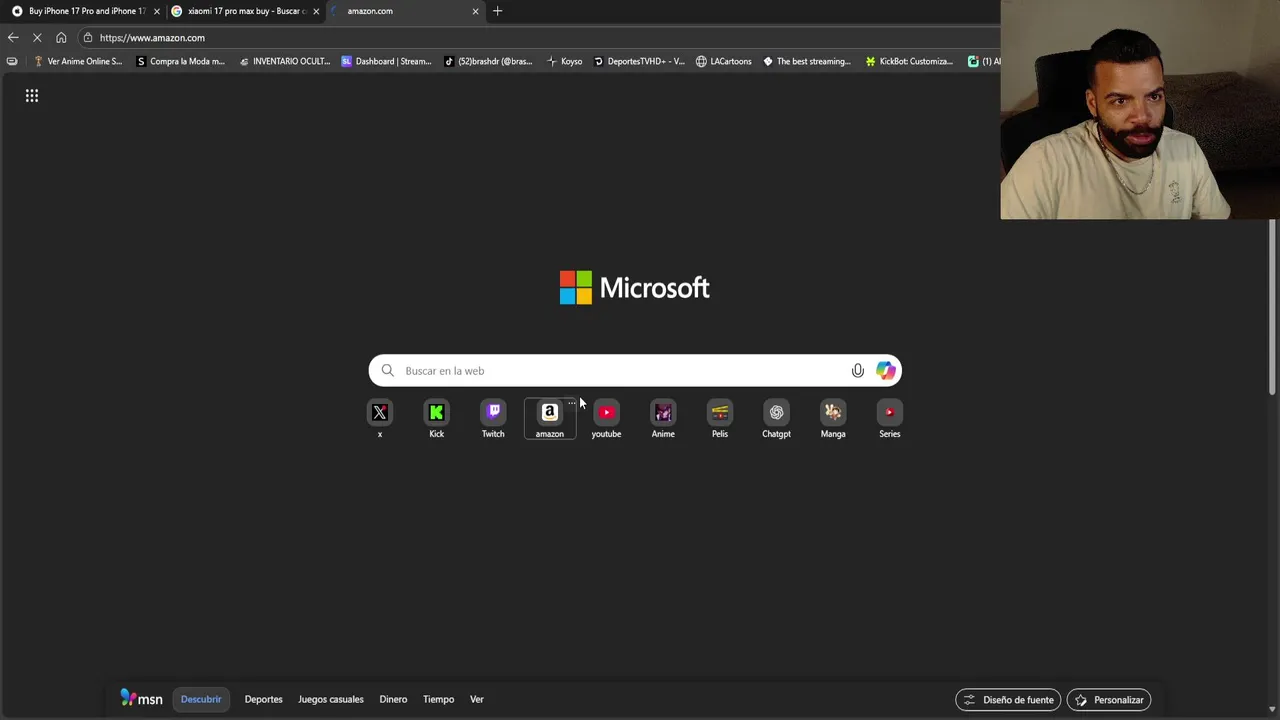Open the youtube quick link tile
Image resolution: width=1280 pixels, height=720 pixels.
click(606, 419)
